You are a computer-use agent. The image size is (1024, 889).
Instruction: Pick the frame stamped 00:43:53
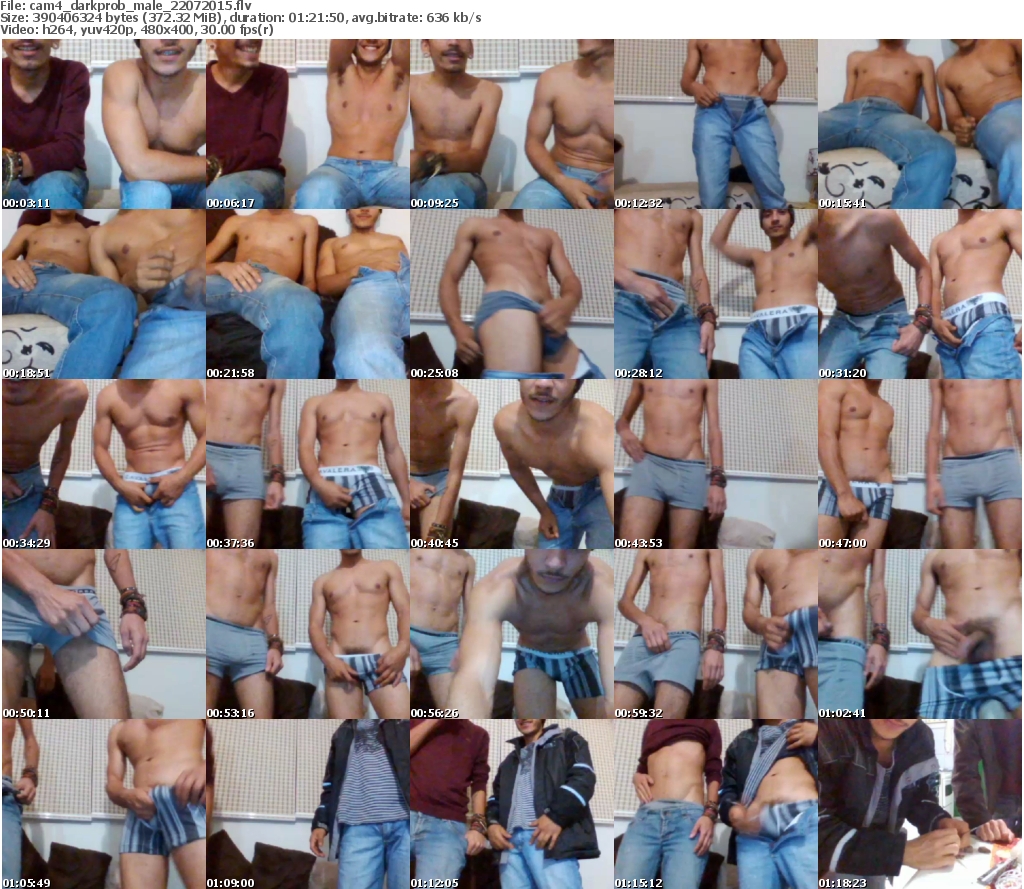point(716,464)
